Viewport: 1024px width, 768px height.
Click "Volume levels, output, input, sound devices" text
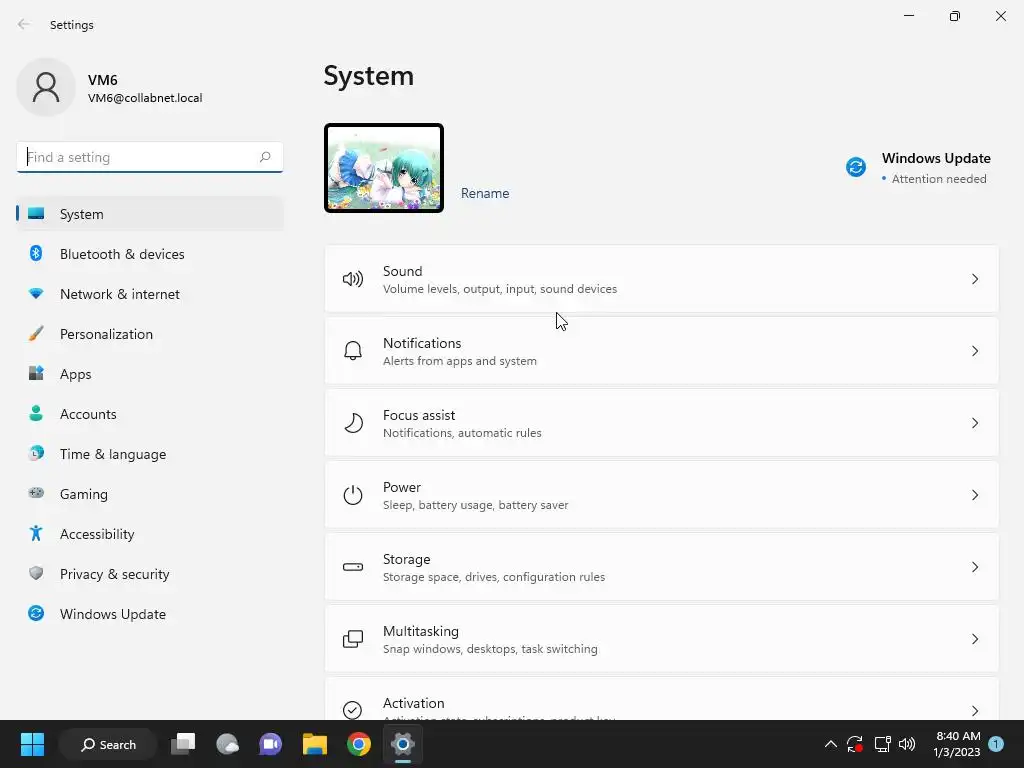(500, 289)
